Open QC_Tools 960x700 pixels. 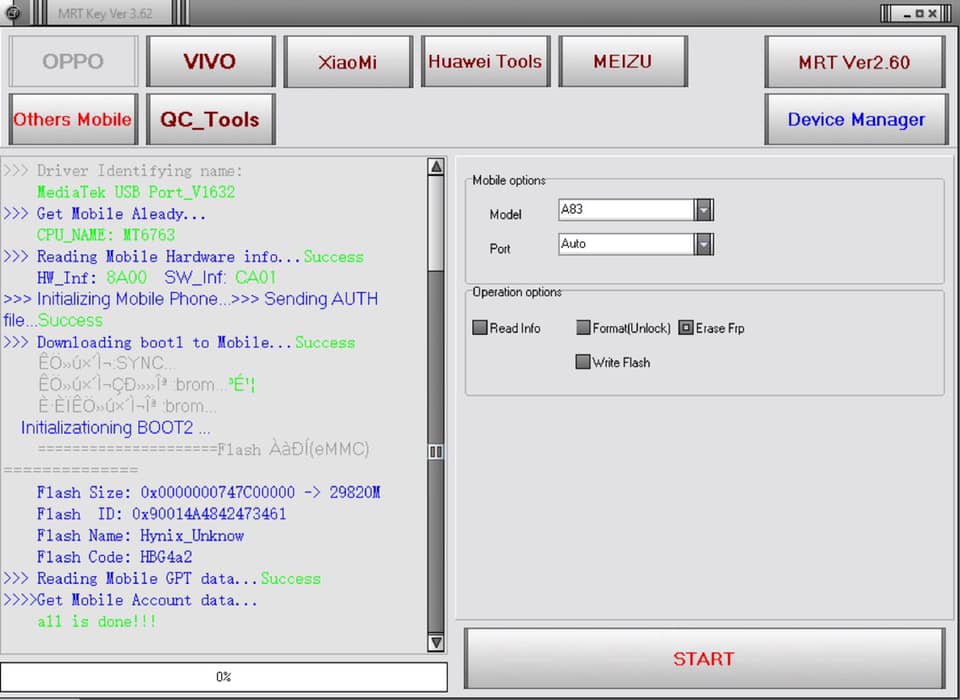click(x=210, y=119)
